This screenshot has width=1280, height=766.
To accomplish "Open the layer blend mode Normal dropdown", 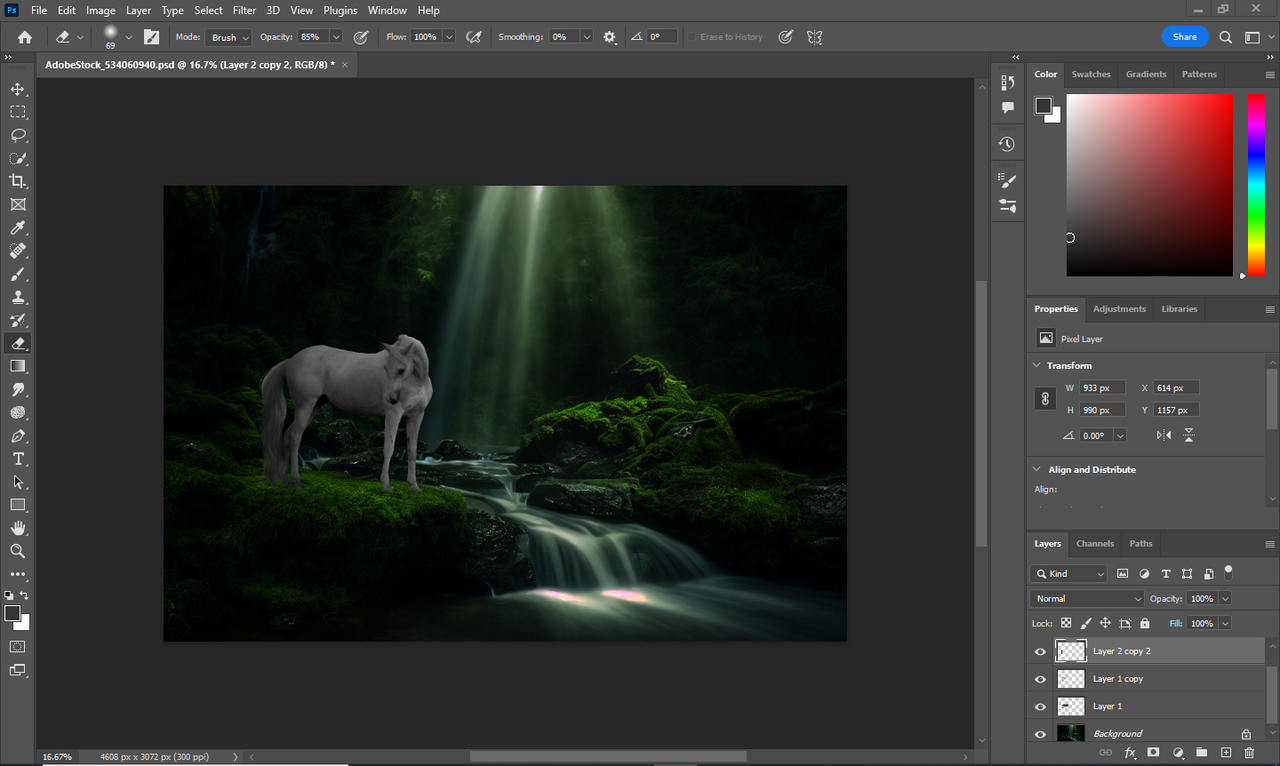I will [1086, 599].
